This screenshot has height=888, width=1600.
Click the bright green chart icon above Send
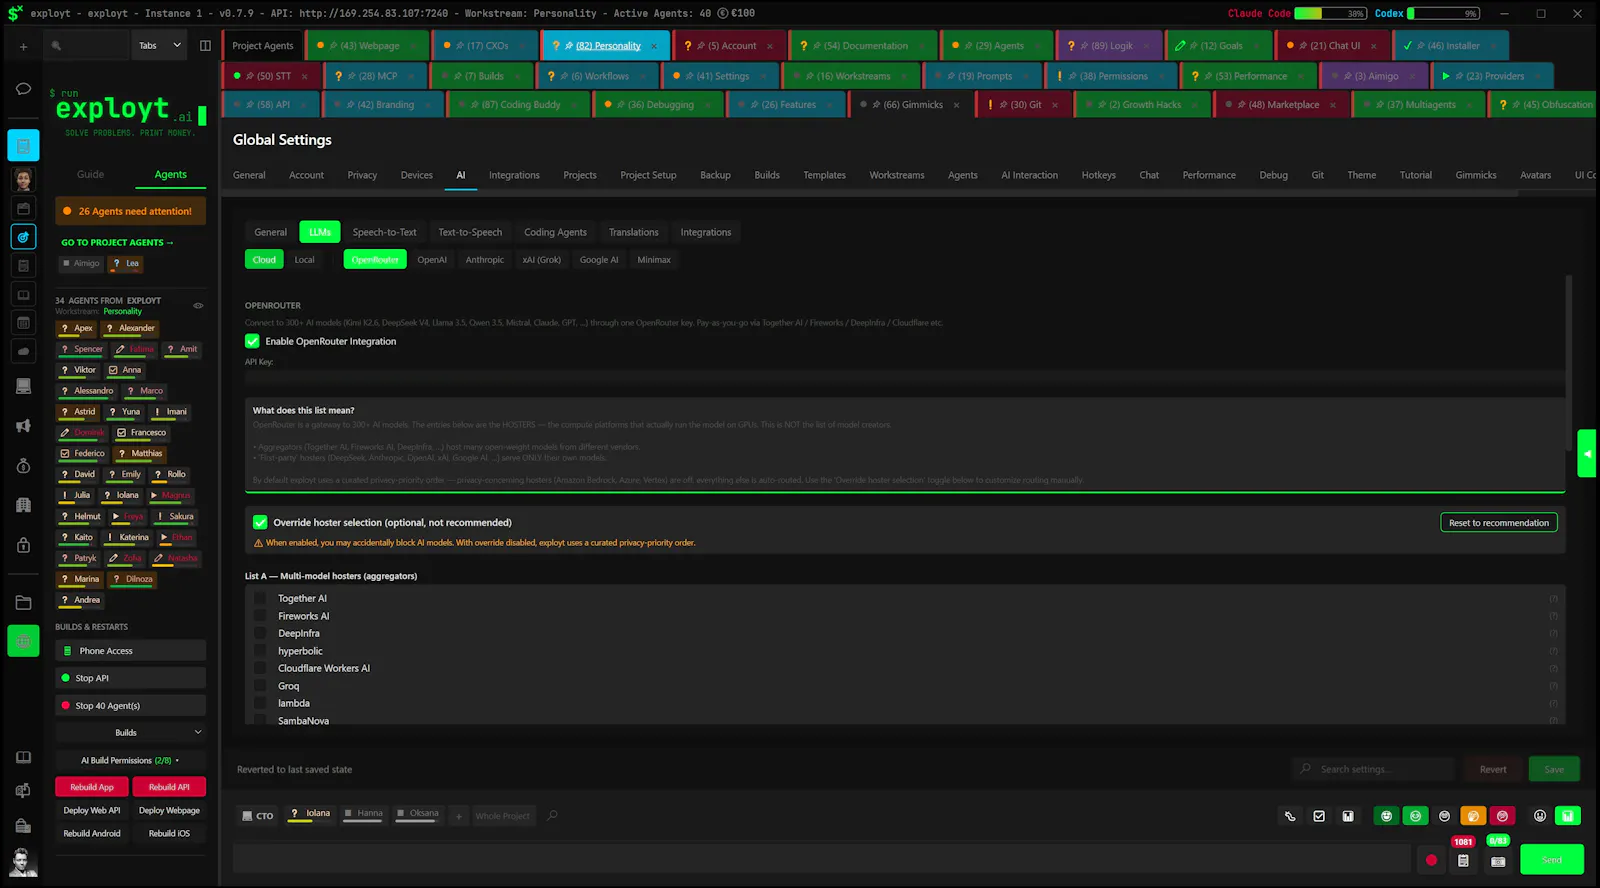pyautogui.click(x=1568, y=816)
